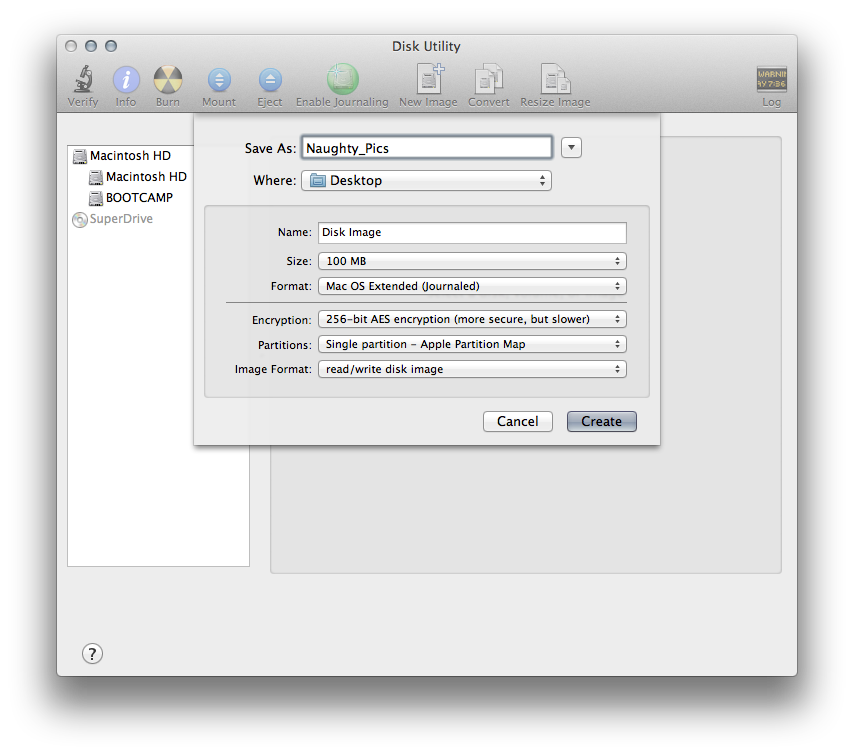Click the Cancel button

click(517, 422)
